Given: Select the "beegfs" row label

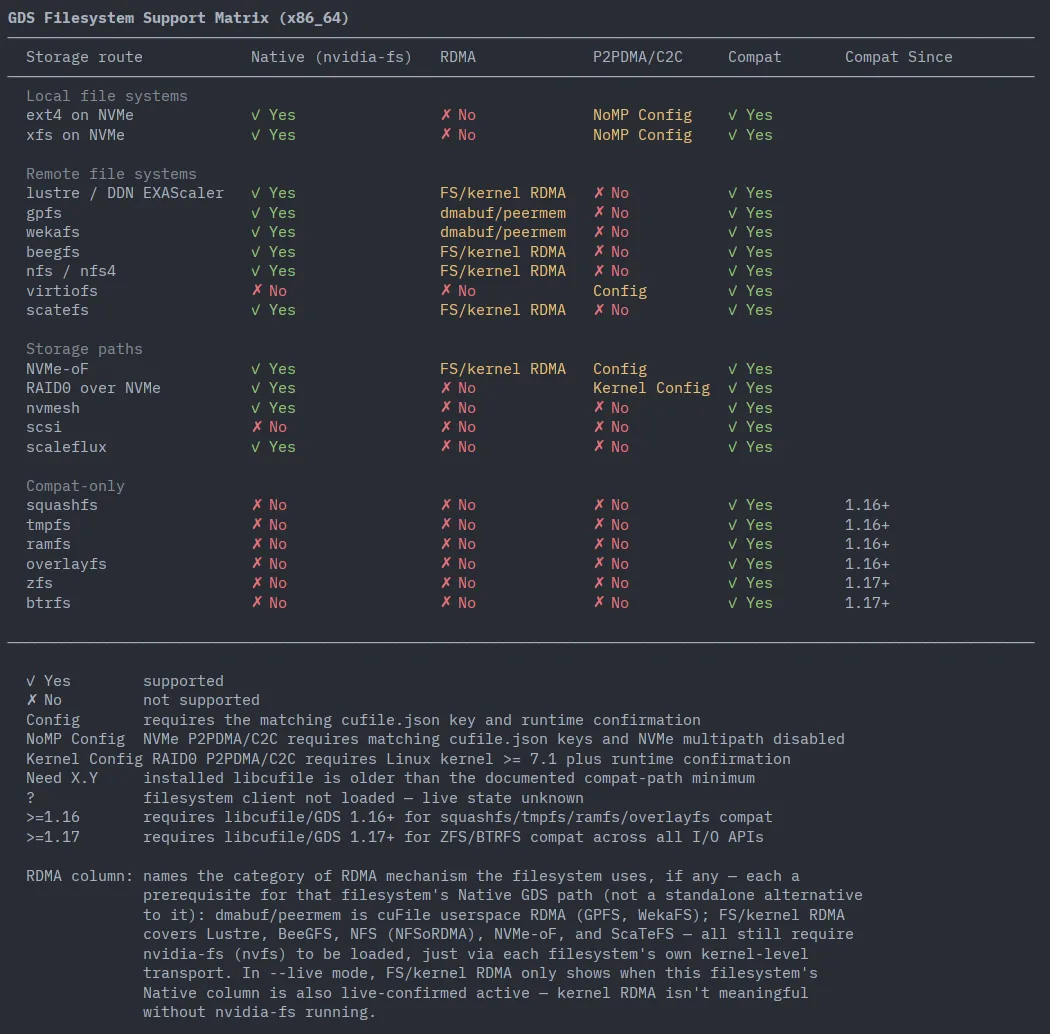Looking at the screenshot, I should (x=53, y=252).
